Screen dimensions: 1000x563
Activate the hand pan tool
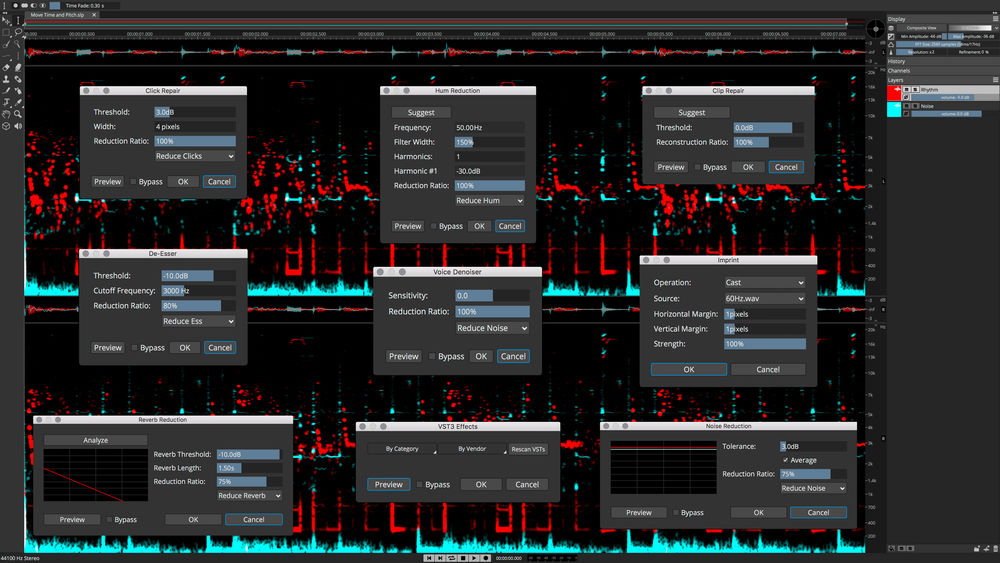coord(5,114)
